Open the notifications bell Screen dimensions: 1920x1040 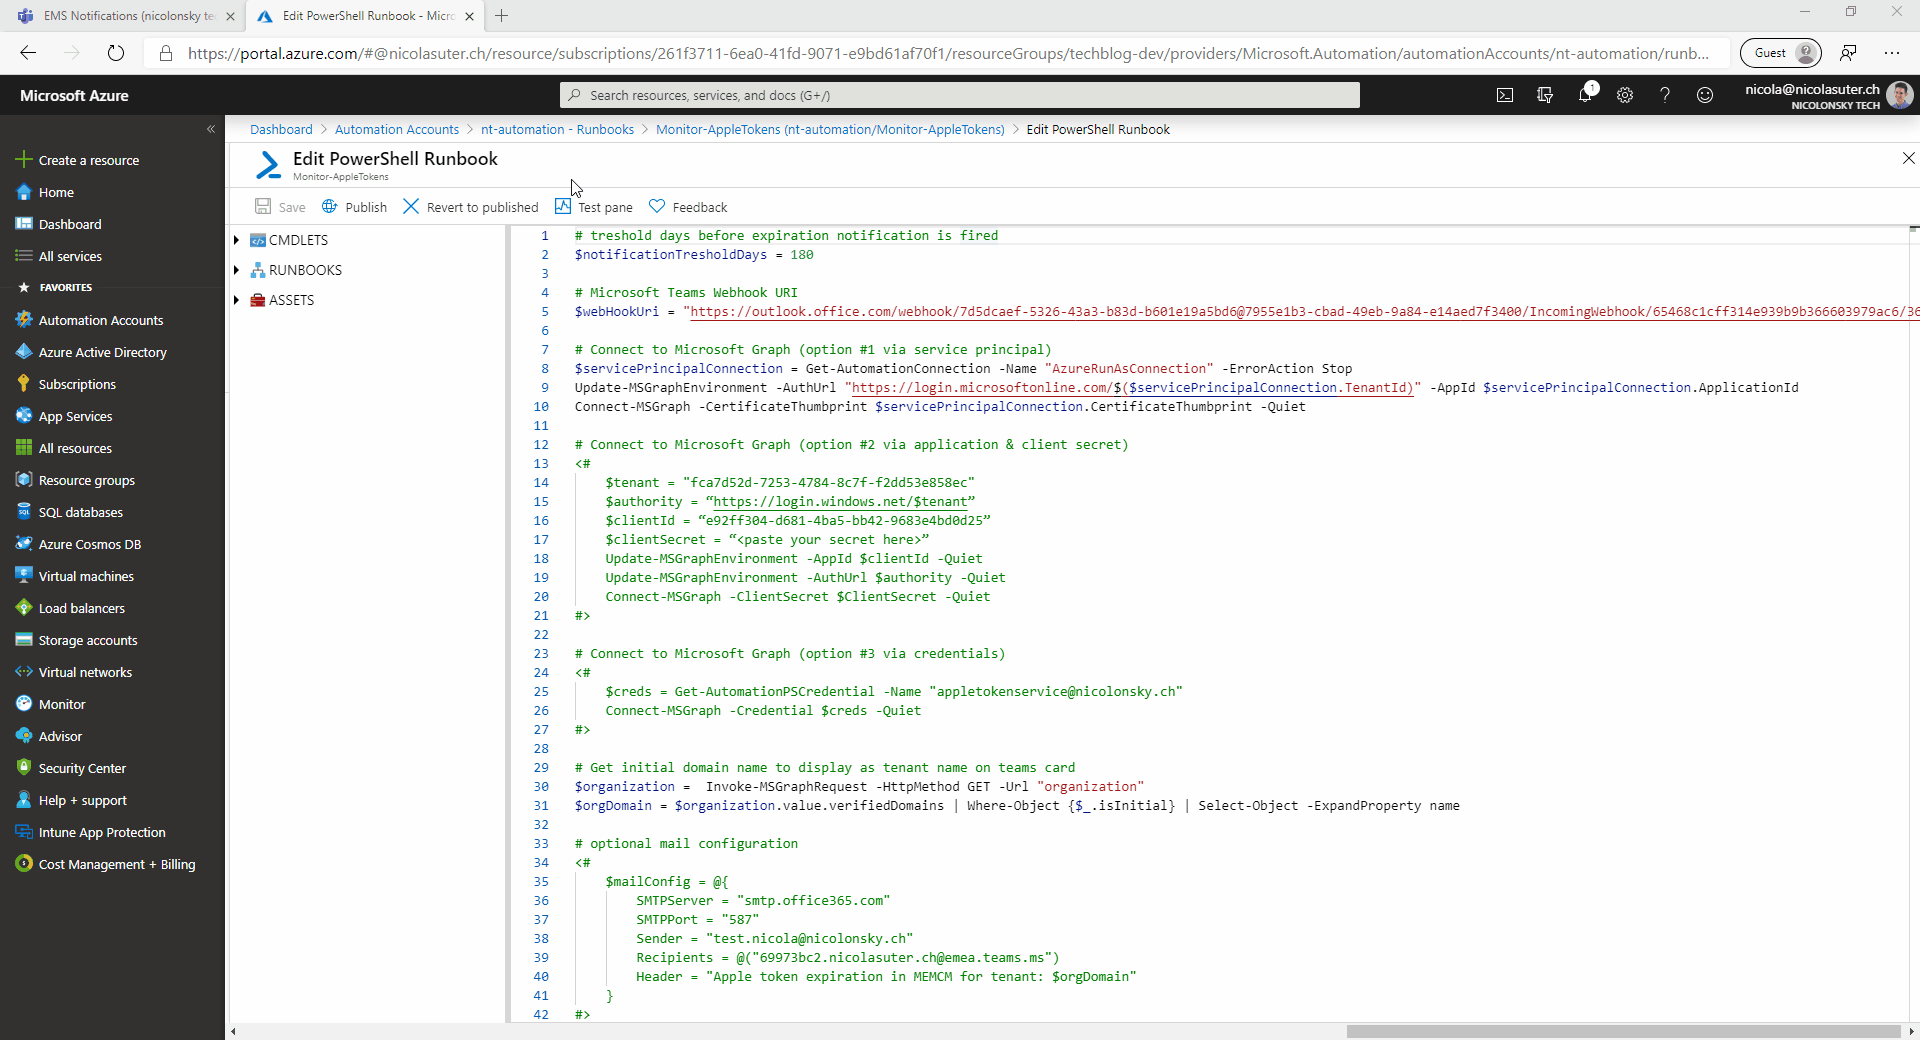[x=1585, y=95]
